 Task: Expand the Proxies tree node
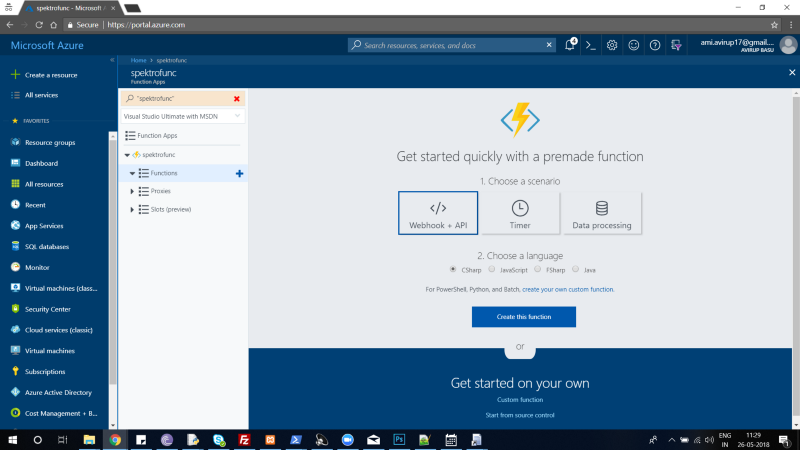(x=132, y=191)
